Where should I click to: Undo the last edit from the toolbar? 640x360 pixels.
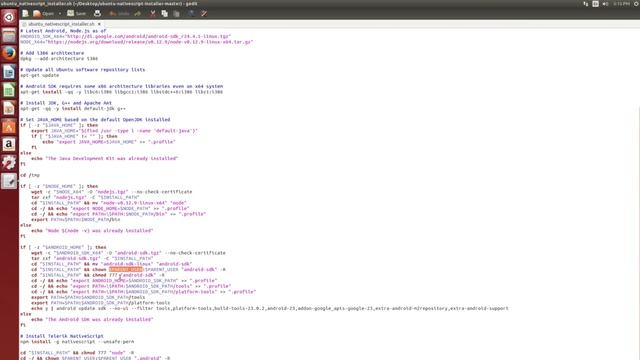click(x=119, y=13)
